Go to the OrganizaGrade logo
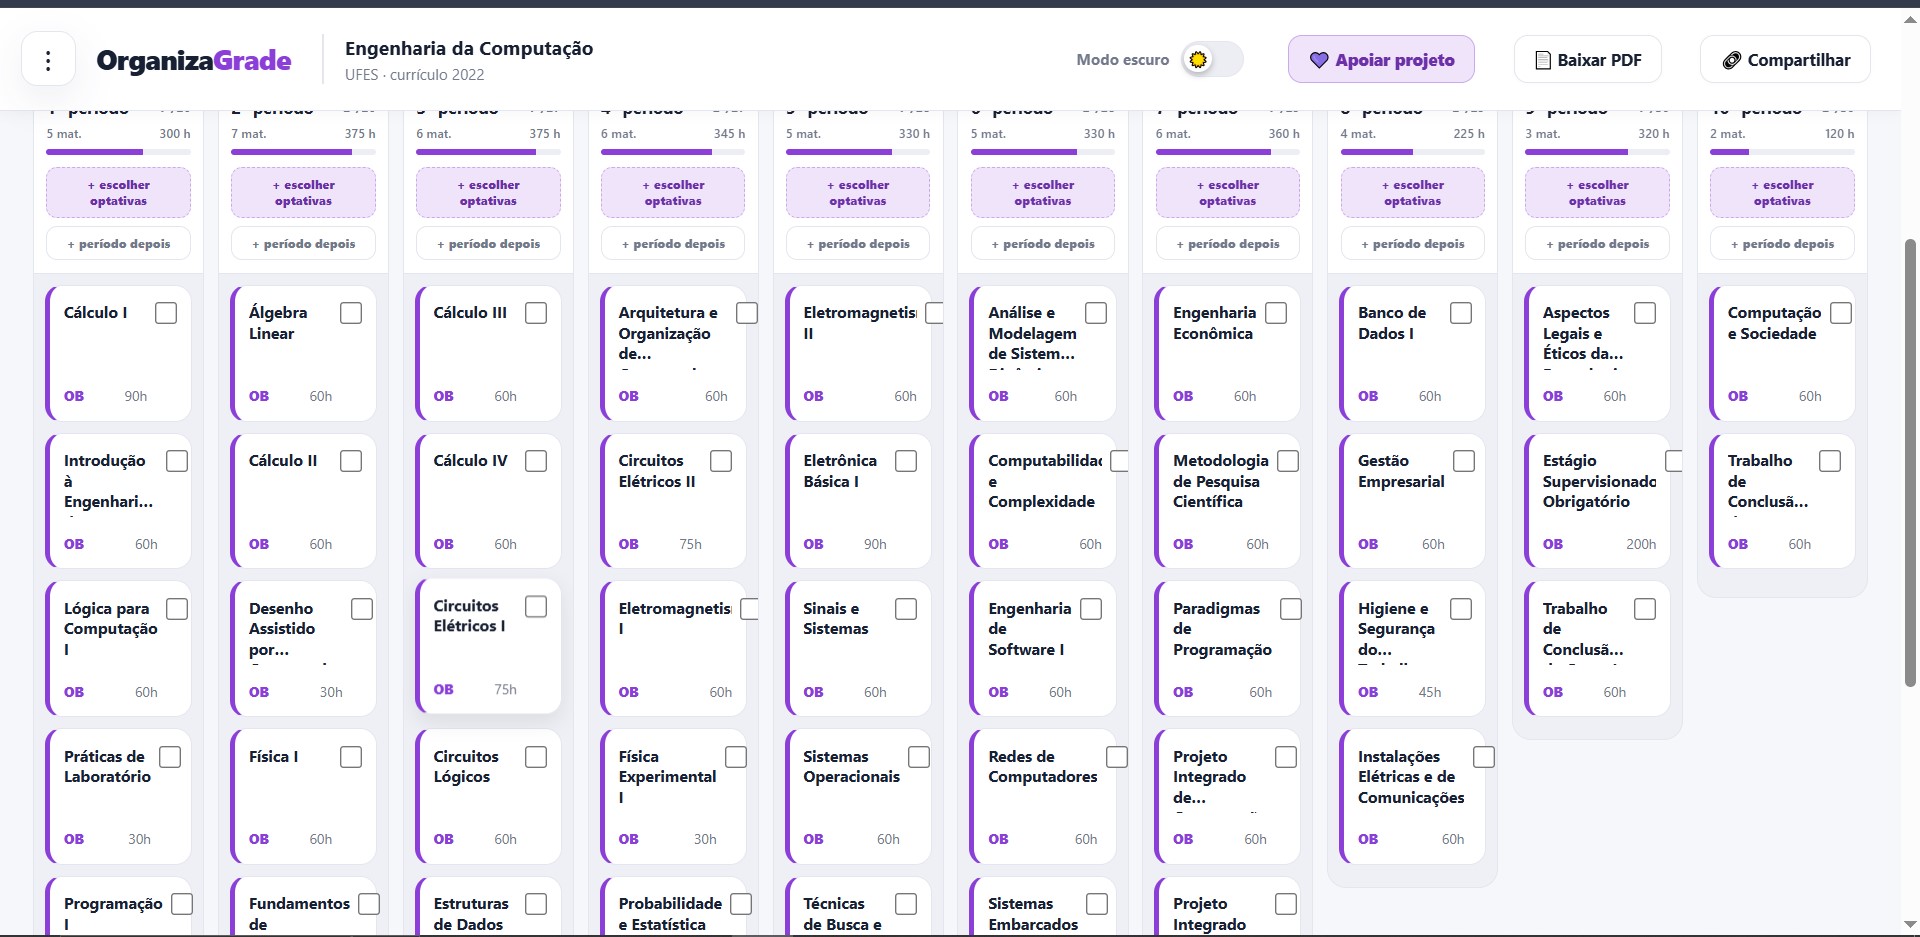 (x=194, y=61)
